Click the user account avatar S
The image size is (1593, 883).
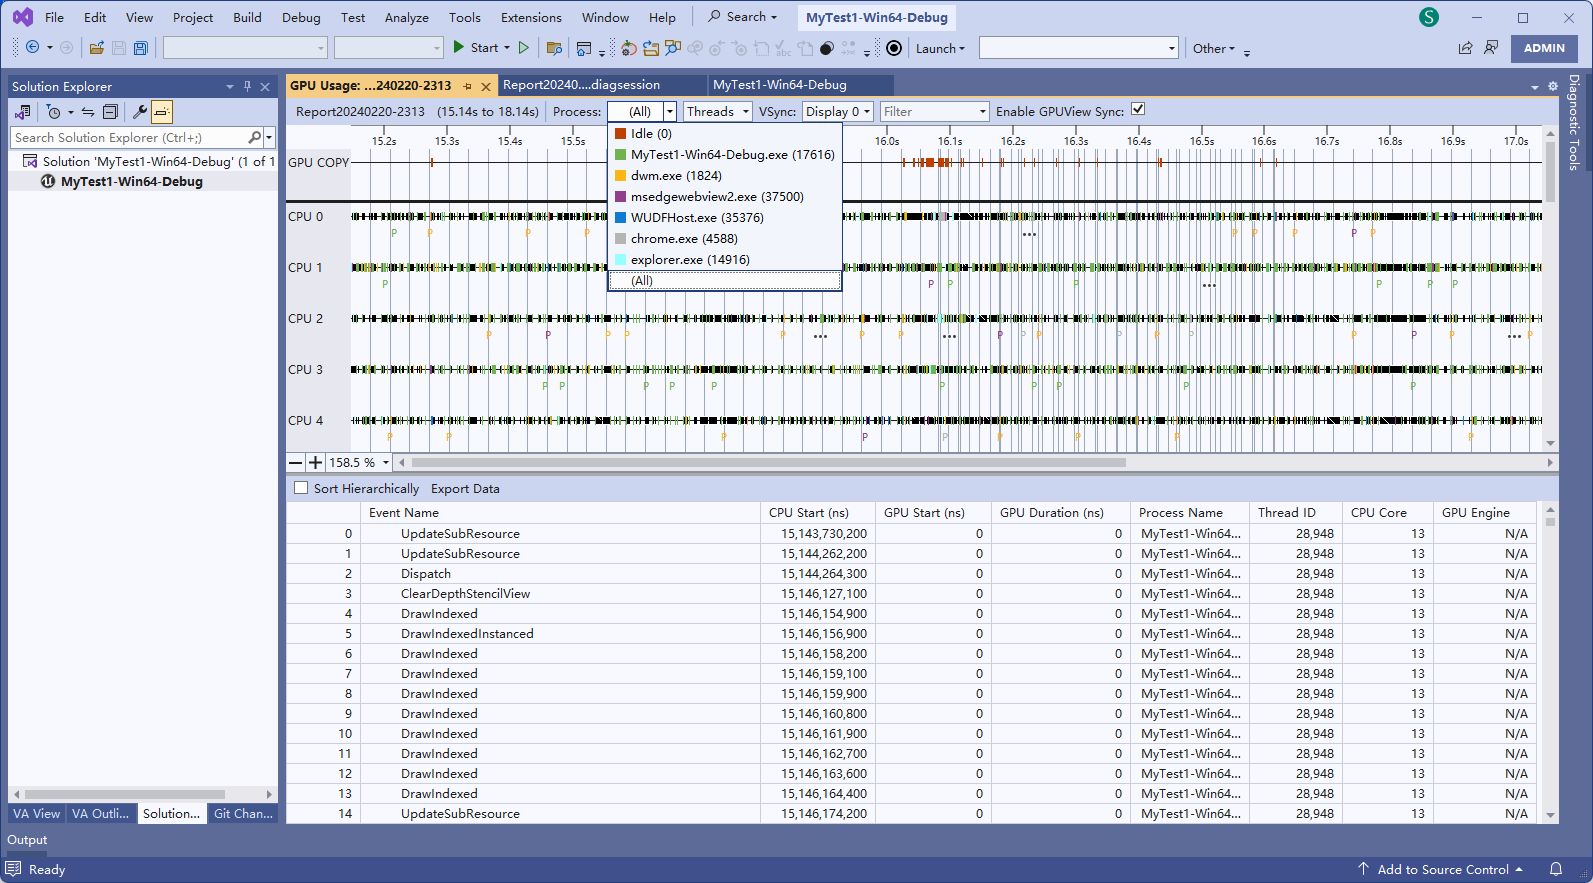(x=1429, y=17)
